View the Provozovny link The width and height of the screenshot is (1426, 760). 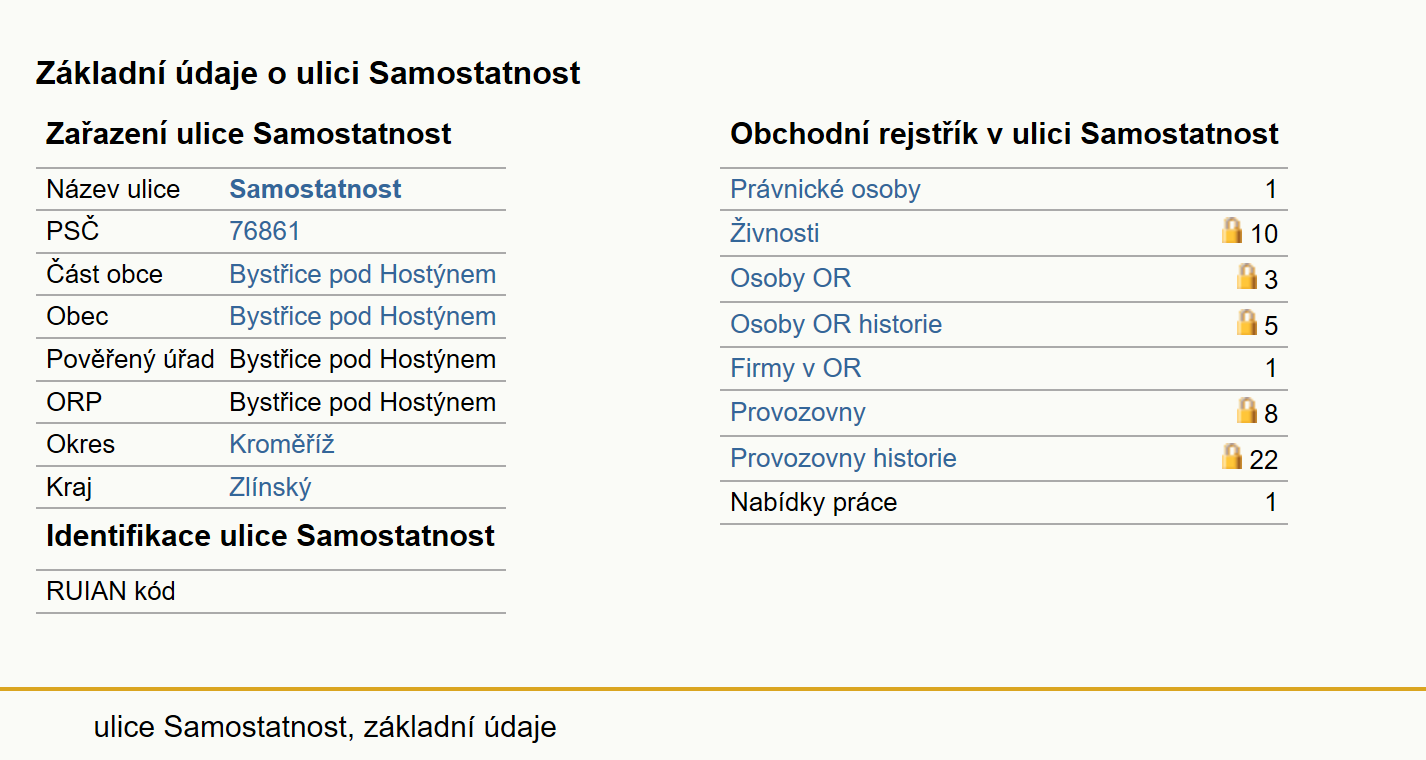(x=797, y=412)
